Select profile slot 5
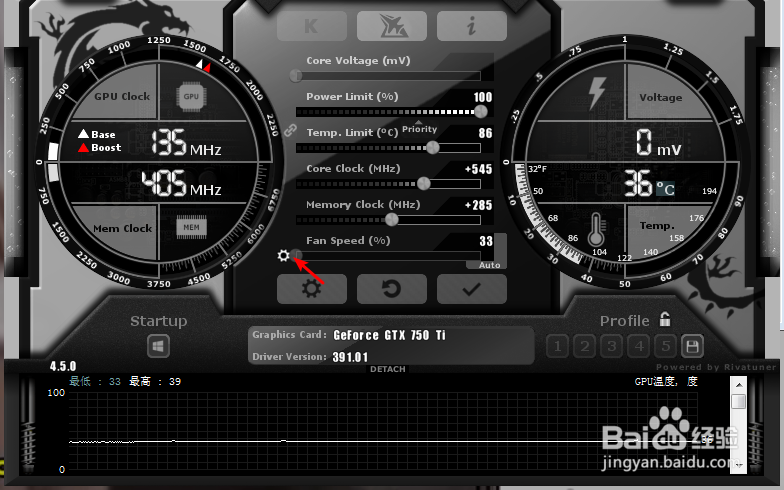Screen dimensions: 784x490 (x=666, y=346)
